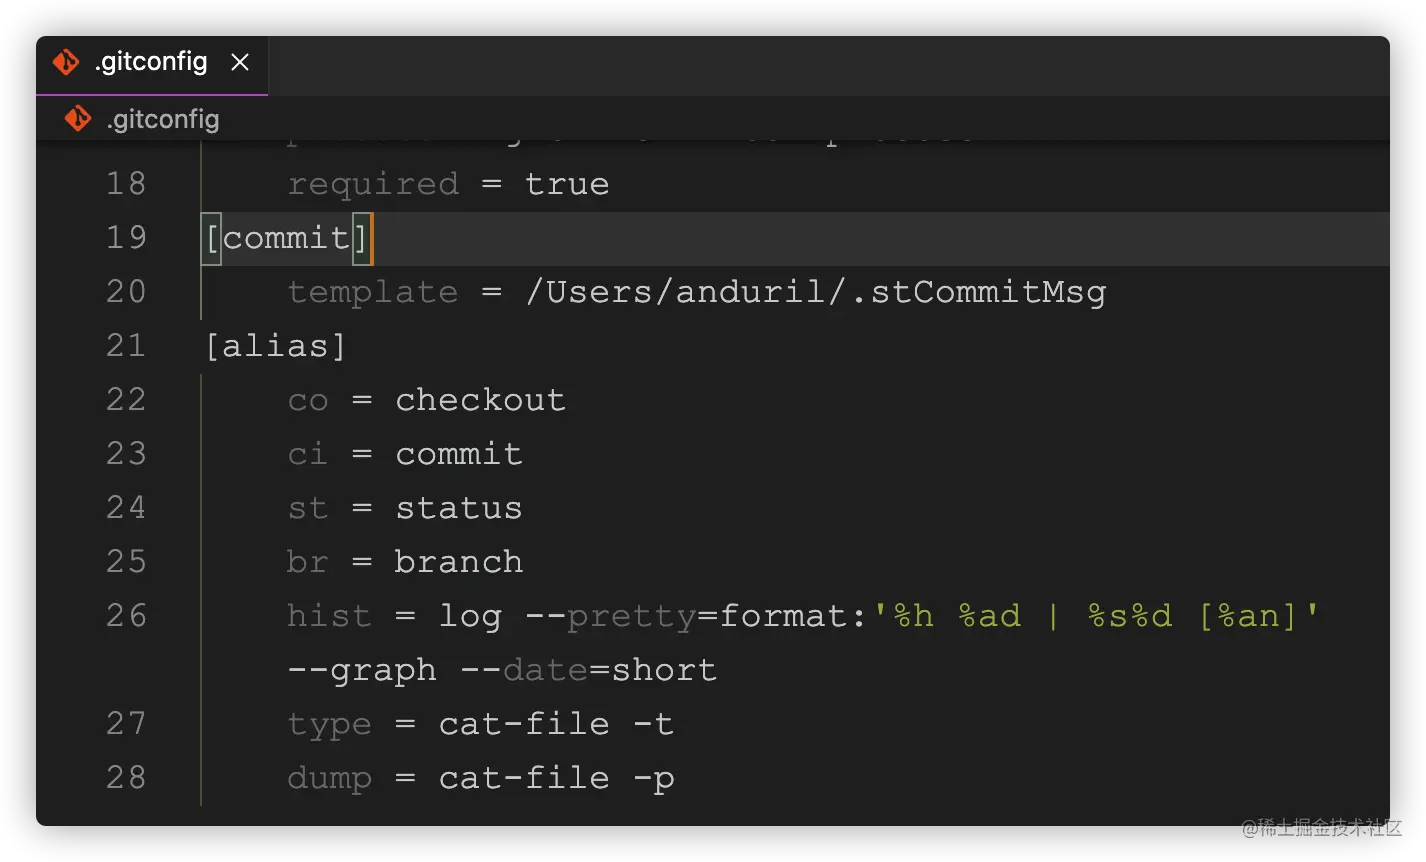Click line number 28 in the gutter
1426x862 pixels.
click(x=126, y=778)
